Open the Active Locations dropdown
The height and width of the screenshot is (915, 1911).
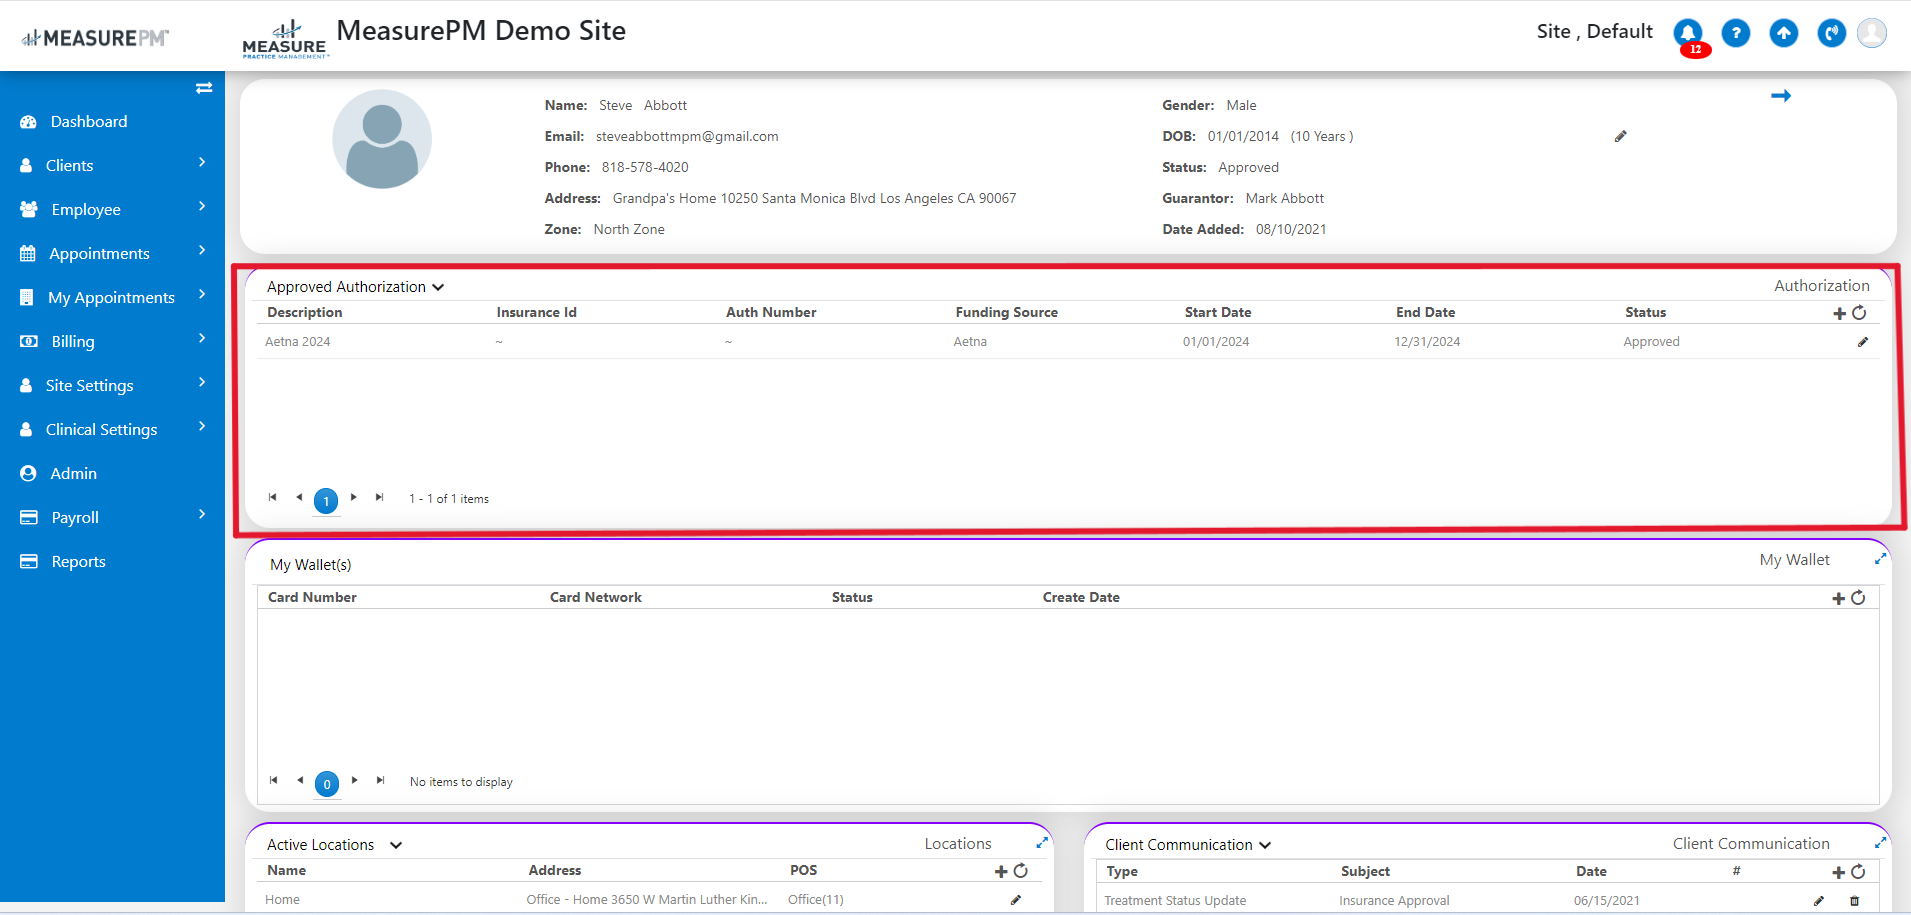coord(334,845)
